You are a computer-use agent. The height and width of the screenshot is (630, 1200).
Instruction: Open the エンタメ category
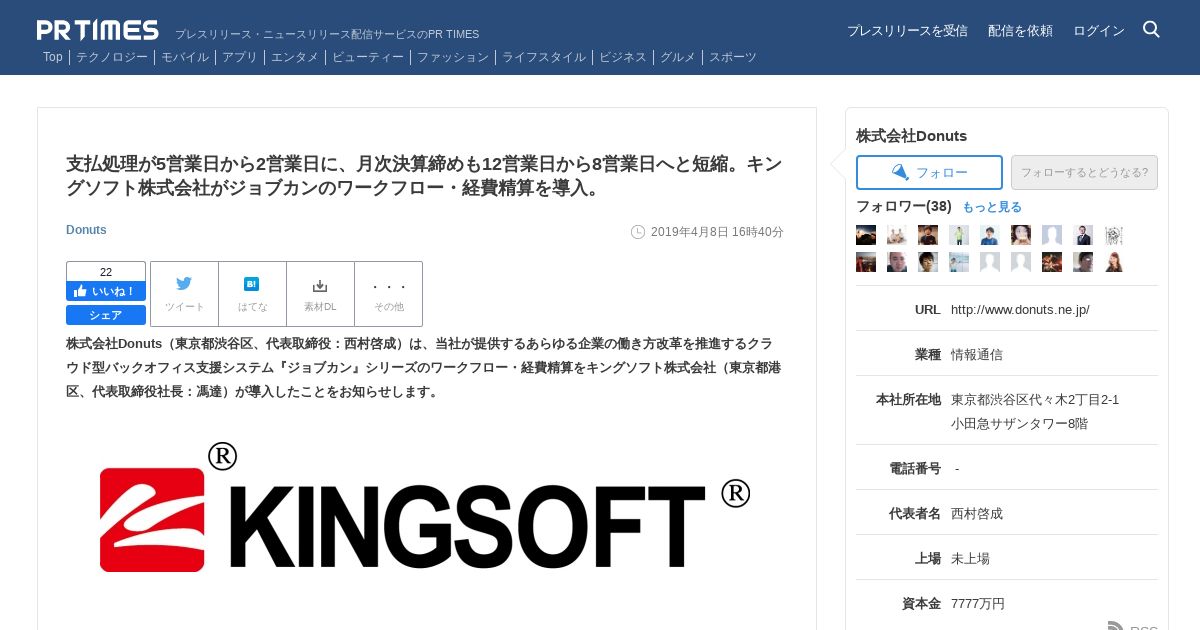point(295,57)
